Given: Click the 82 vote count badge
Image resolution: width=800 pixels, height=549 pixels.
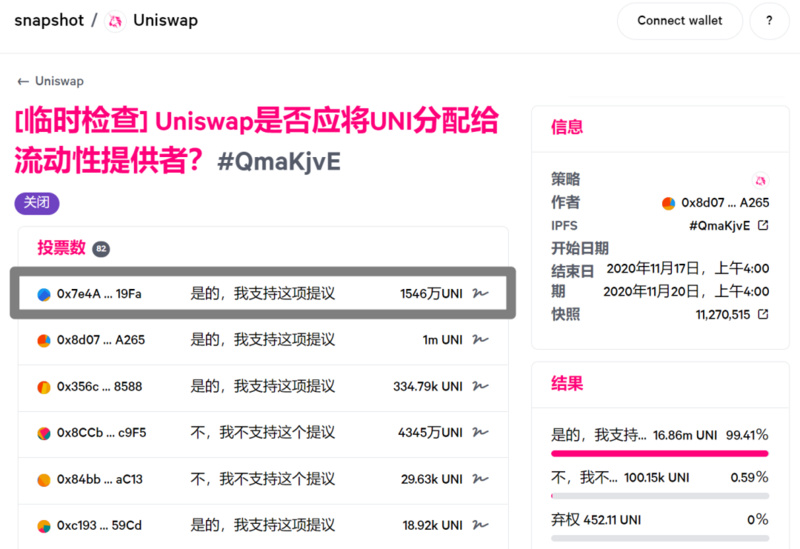Looking at the screenshot, I should point(101,249).
